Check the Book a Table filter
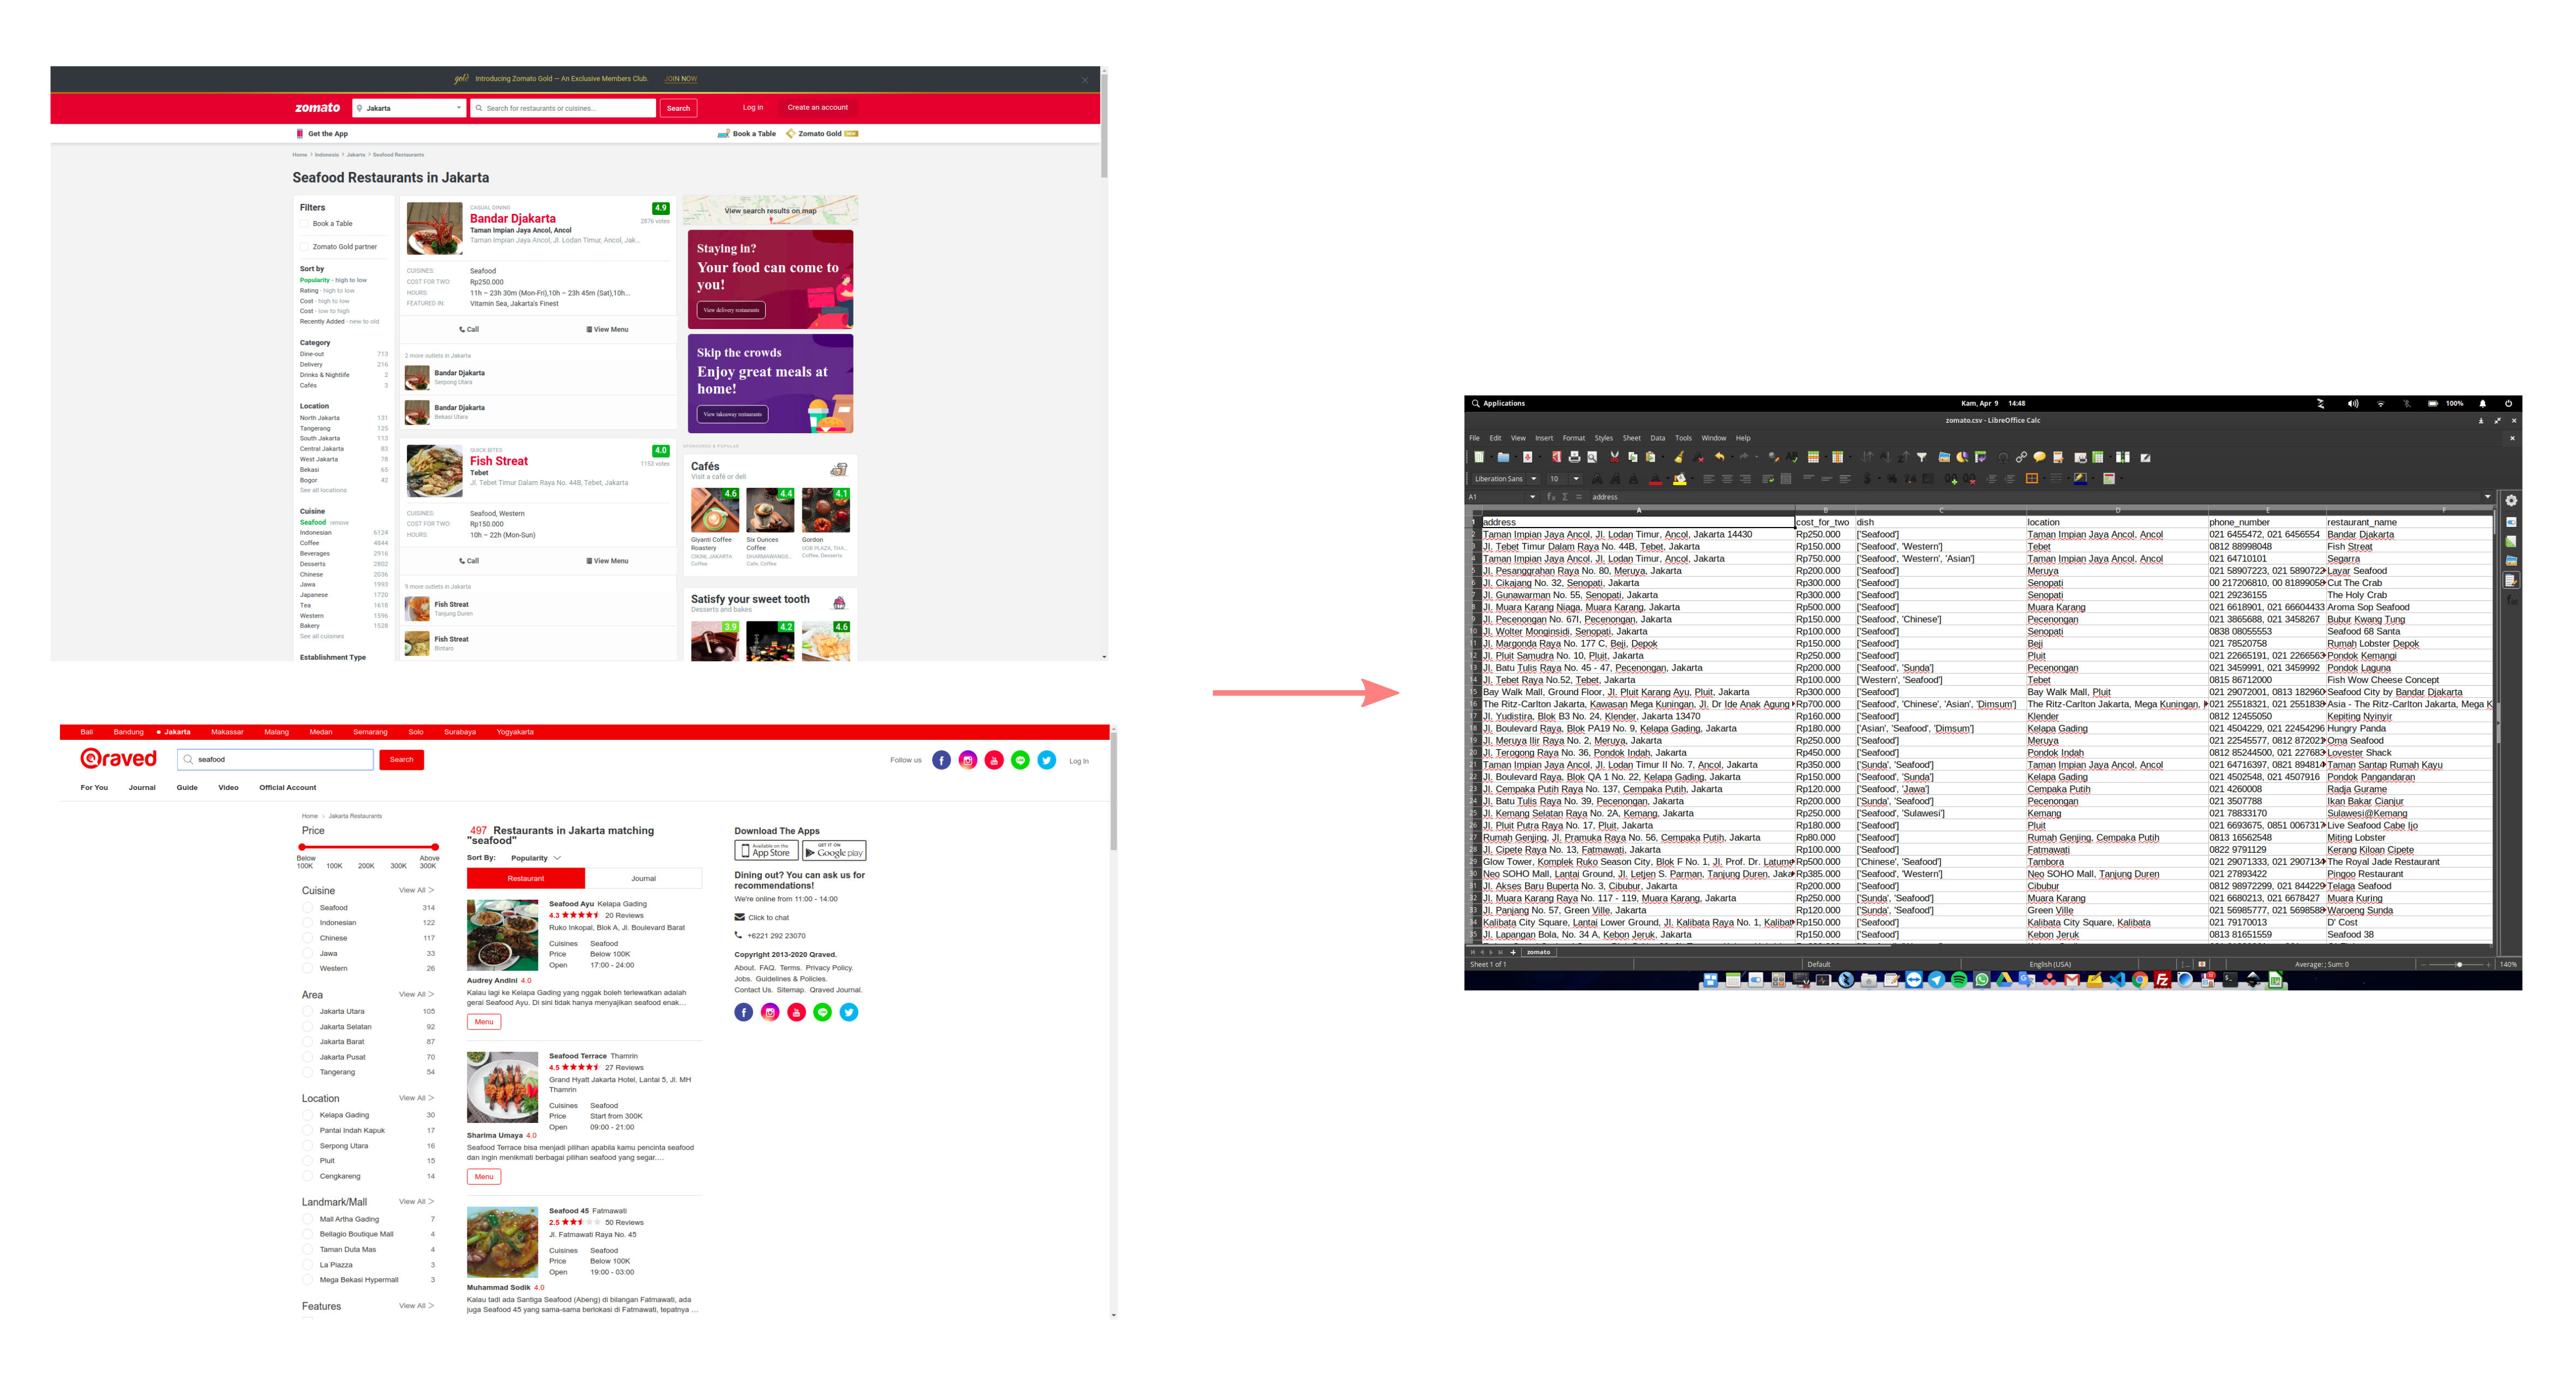This screenshot has width=2576, height=1400. 305,224
